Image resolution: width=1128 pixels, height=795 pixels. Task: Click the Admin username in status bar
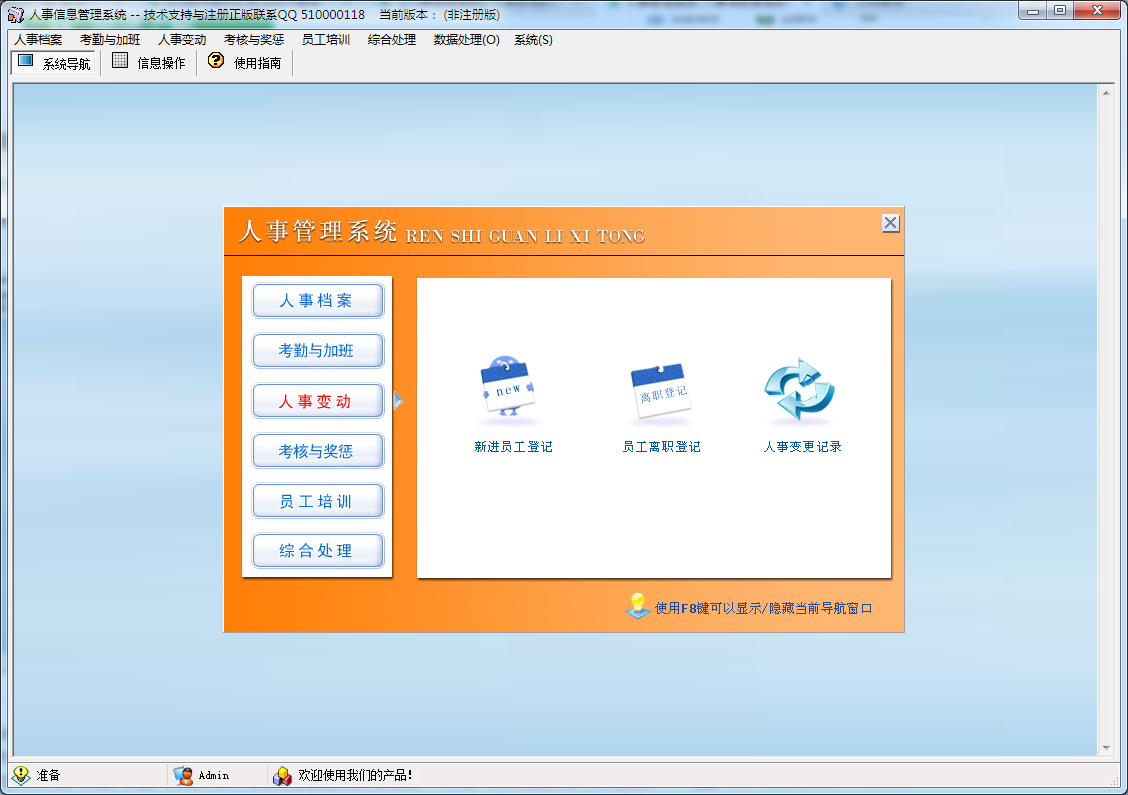[x=214, y=775]
